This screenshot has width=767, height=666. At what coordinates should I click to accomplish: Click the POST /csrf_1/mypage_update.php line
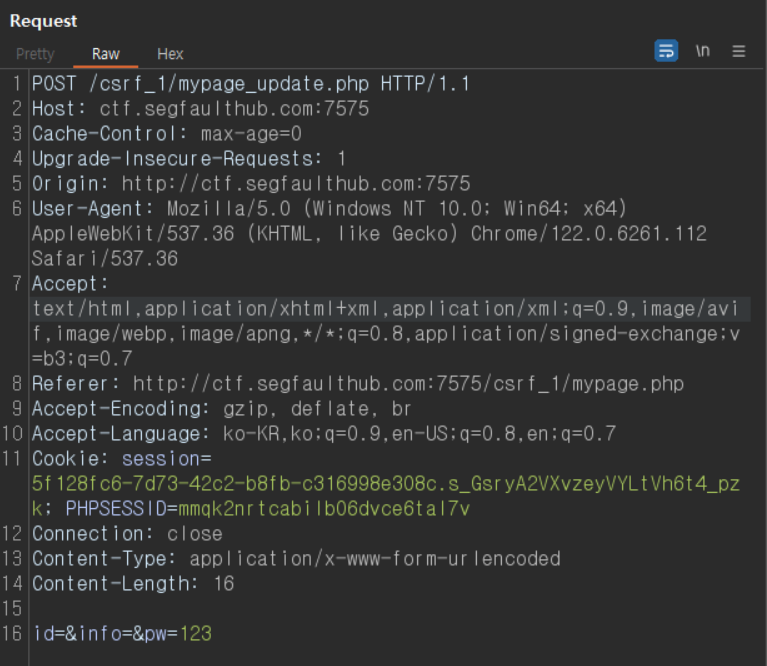[250, 84]
